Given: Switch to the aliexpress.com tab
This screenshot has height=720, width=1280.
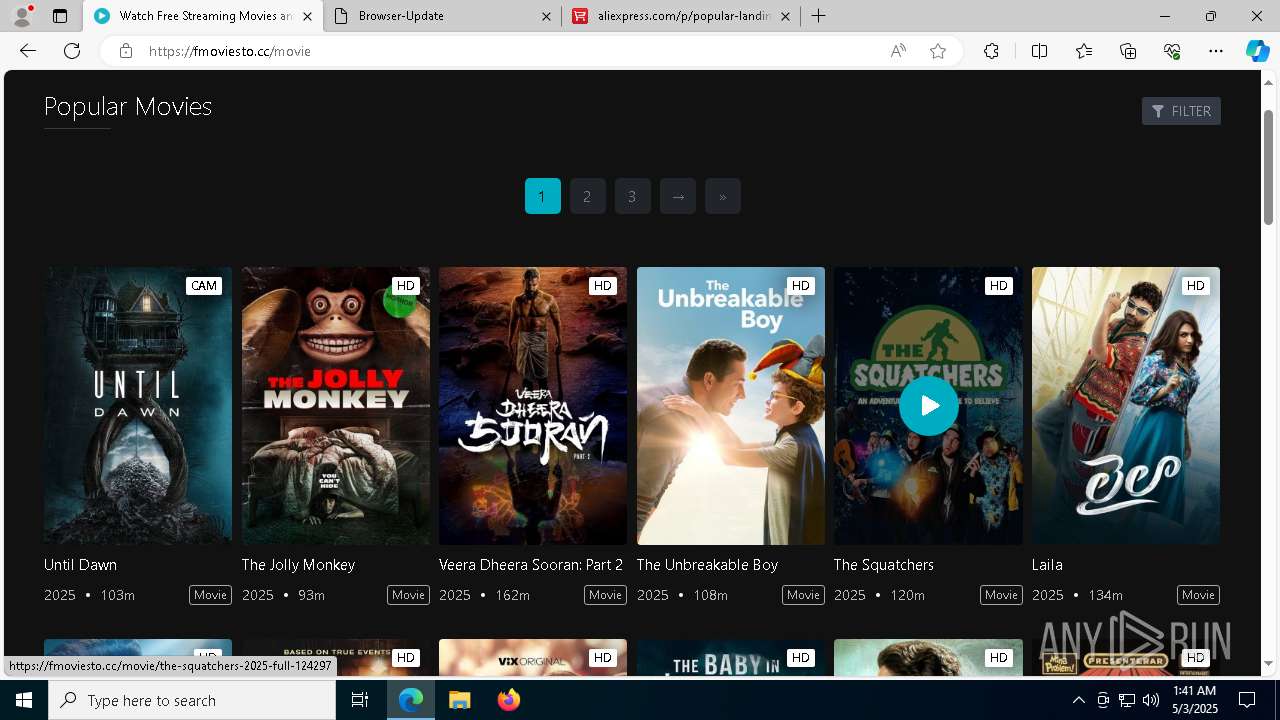Looking at the screenshot, I should click(x=681, y=16).
